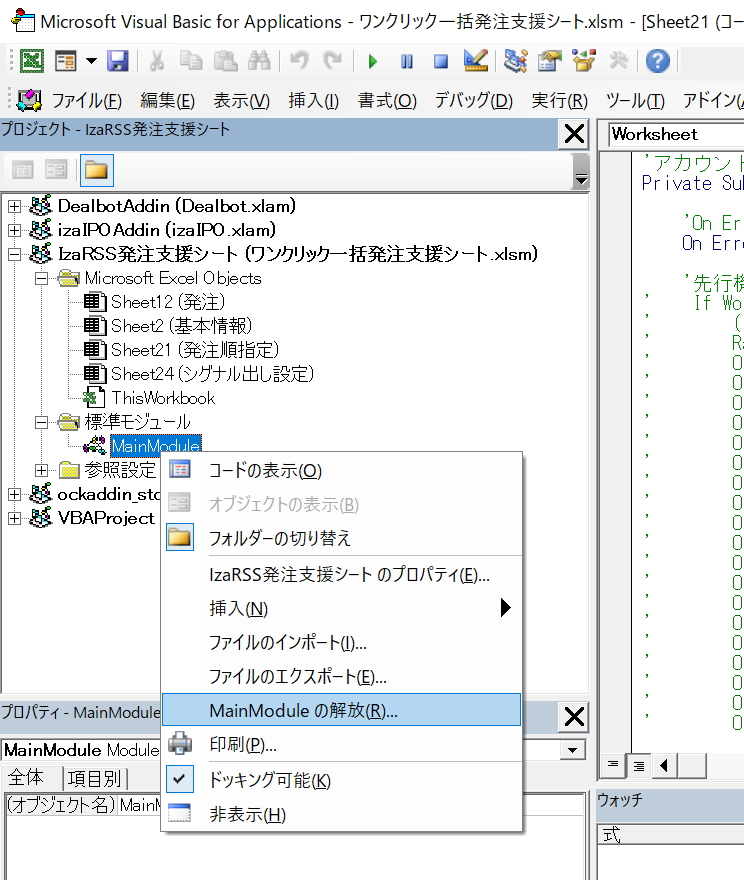Expand the DealbotAddin project node

(x=15, y=207)
